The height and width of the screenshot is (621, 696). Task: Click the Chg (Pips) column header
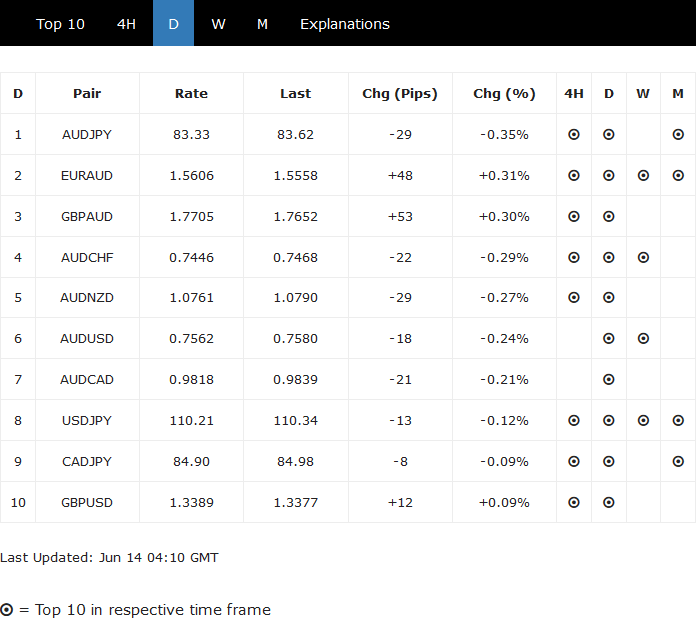(400, 94)
